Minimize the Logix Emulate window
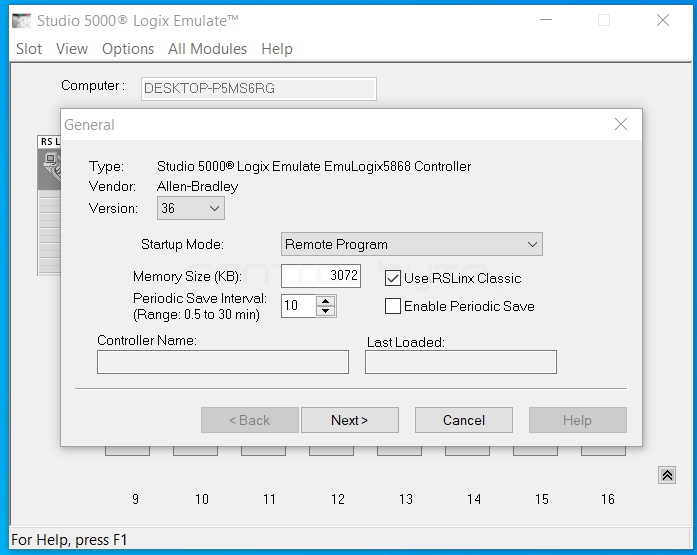697x555 pixels. point(546,20)
